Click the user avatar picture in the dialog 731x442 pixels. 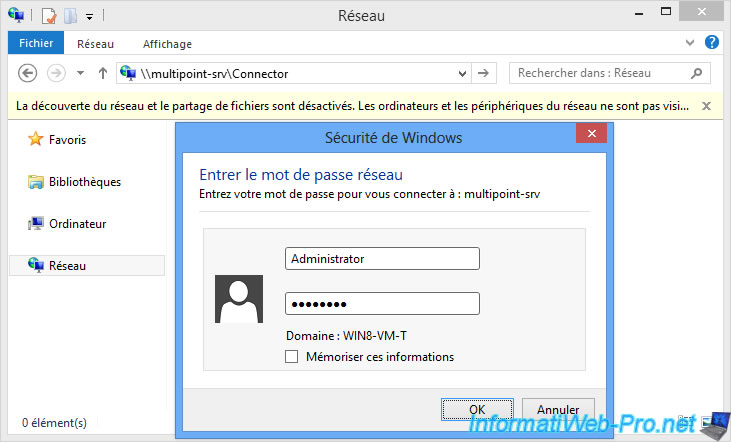click(x=239, y=299)
